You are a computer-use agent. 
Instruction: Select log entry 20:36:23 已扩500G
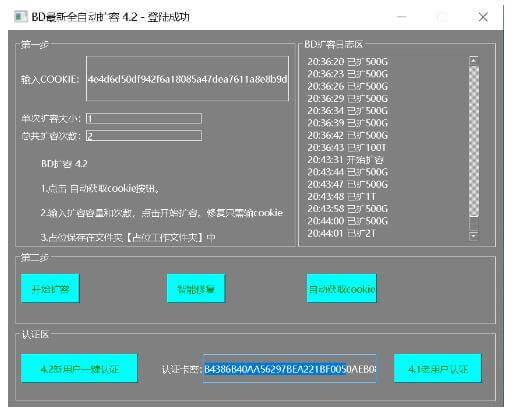(x=347, y=74)
